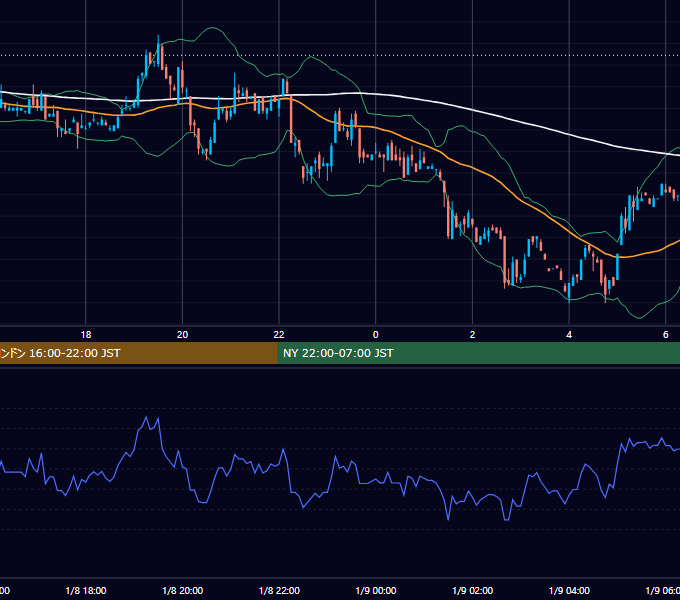Click the "1/9 00:00" date label
The width and height of the screenshot is (680, 600).
pos(376,591)
